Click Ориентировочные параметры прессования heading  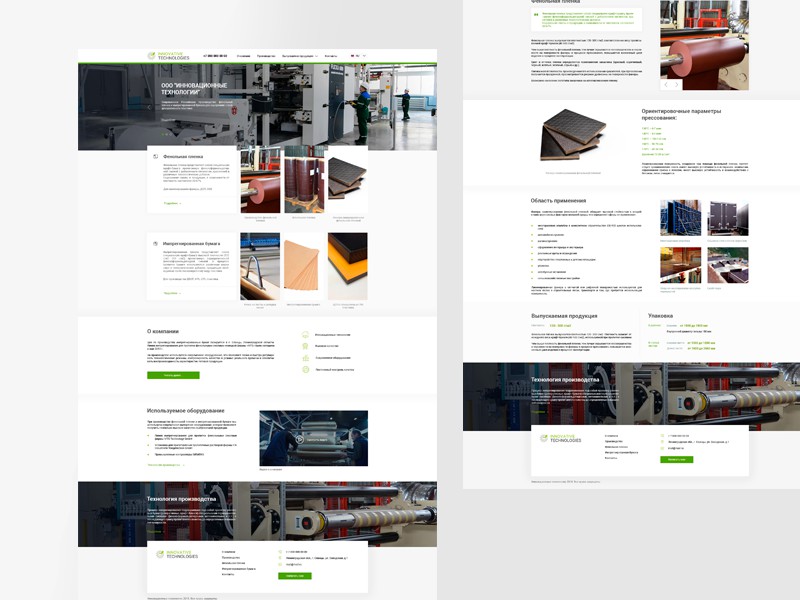point(681,114)
